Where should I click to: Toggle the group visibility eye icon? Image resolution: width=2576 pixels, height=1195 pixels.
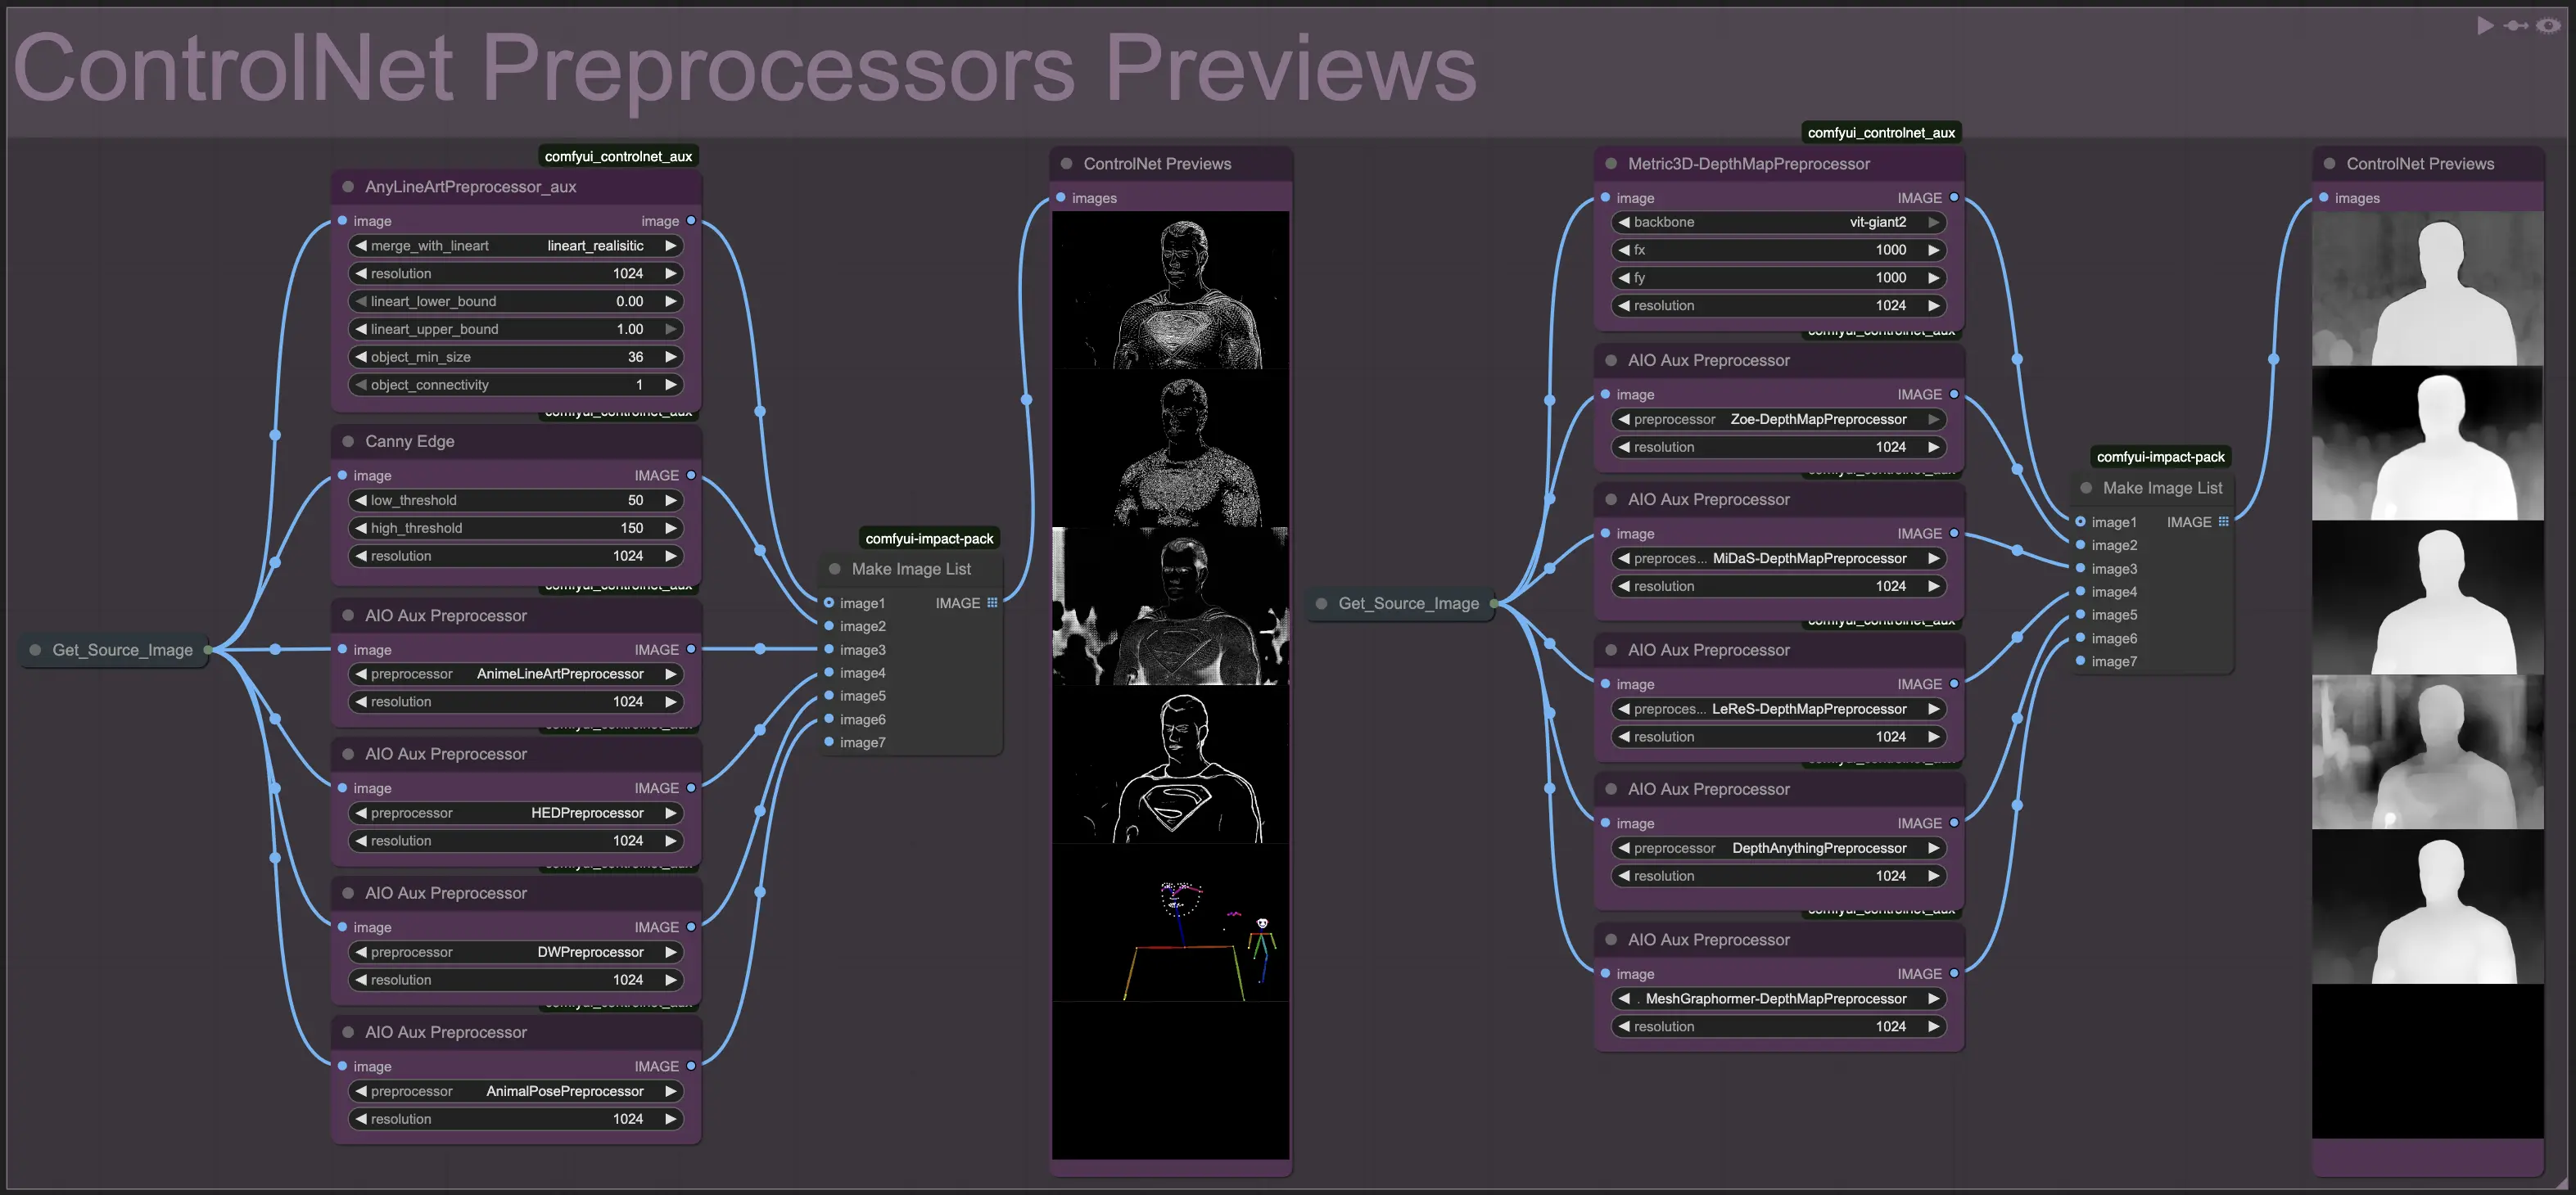point(2548,26)
